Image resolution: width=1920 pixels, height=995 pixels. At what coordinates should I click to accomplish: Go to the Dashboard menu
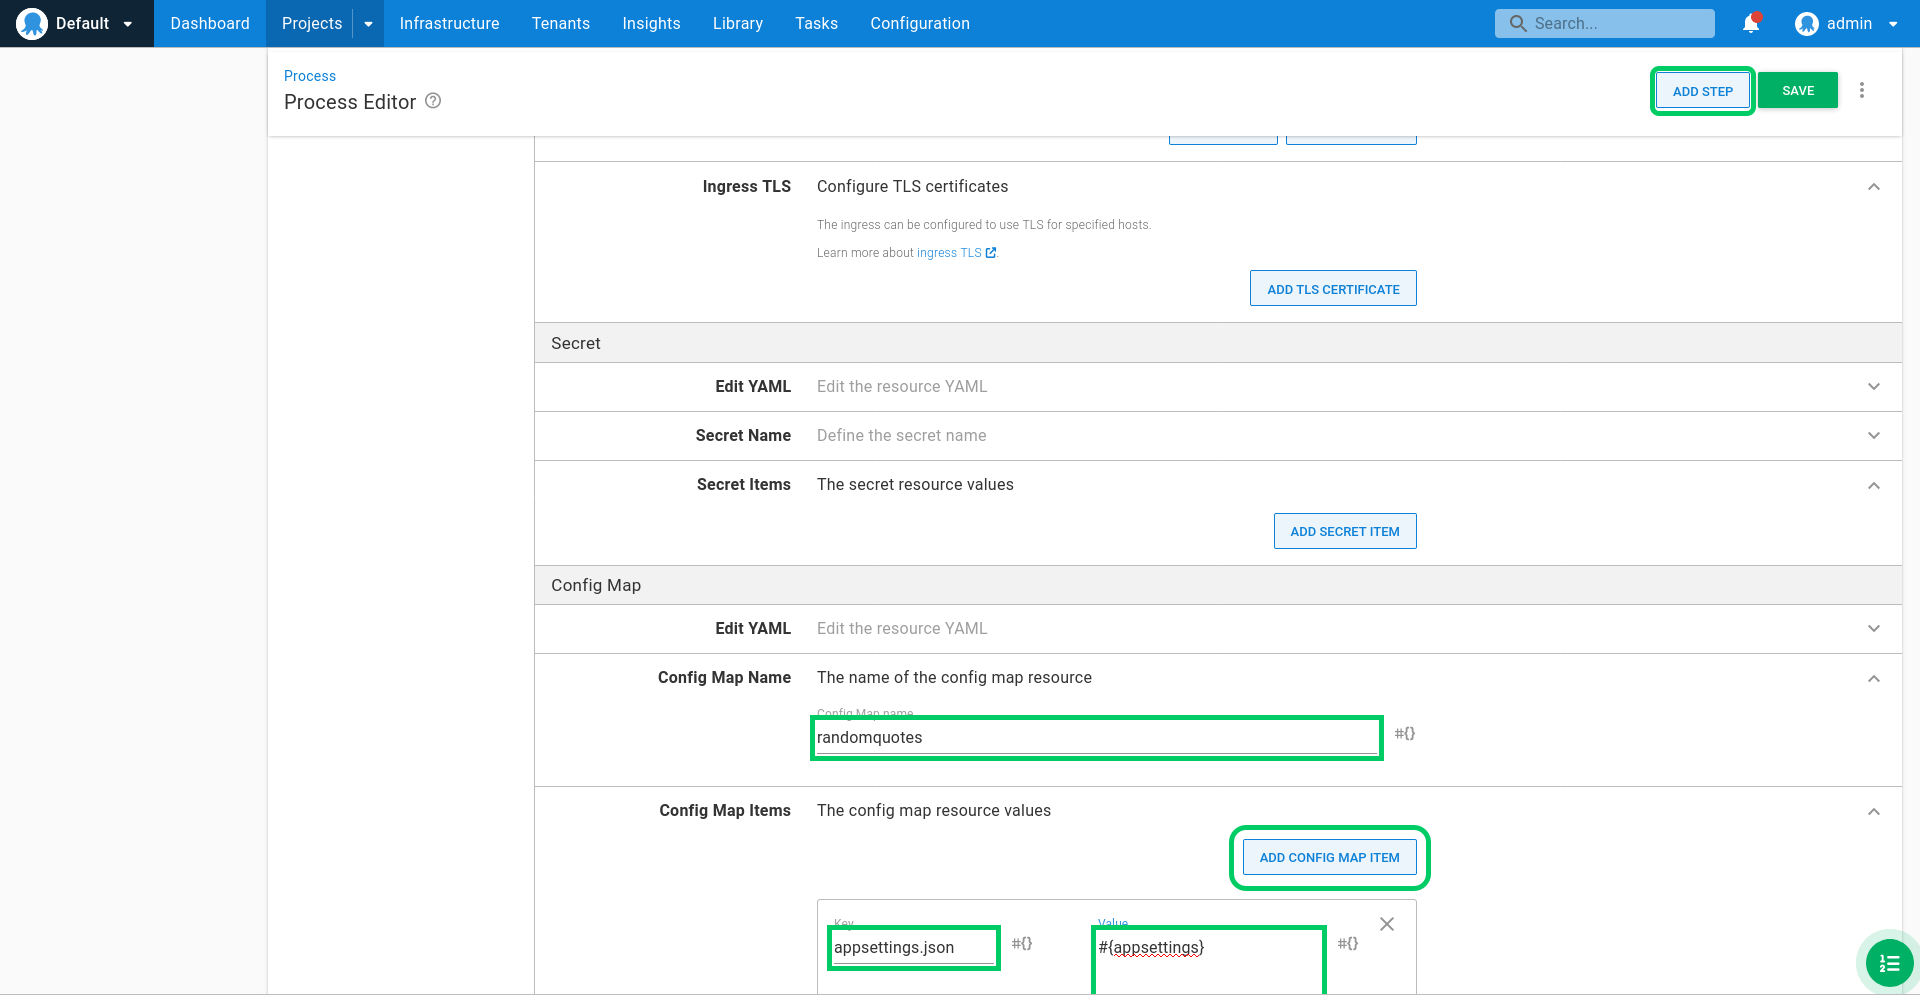(210, 23)
